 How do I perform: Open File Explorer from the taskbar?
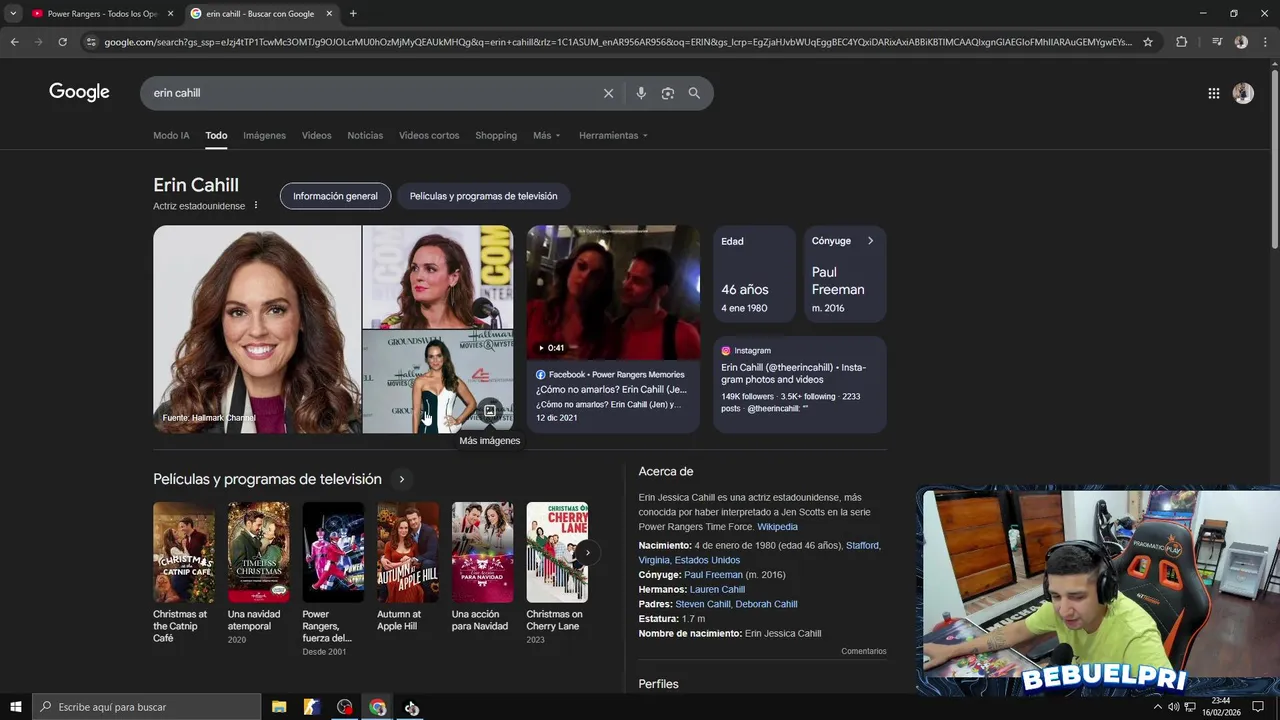[x=279, y=707]
